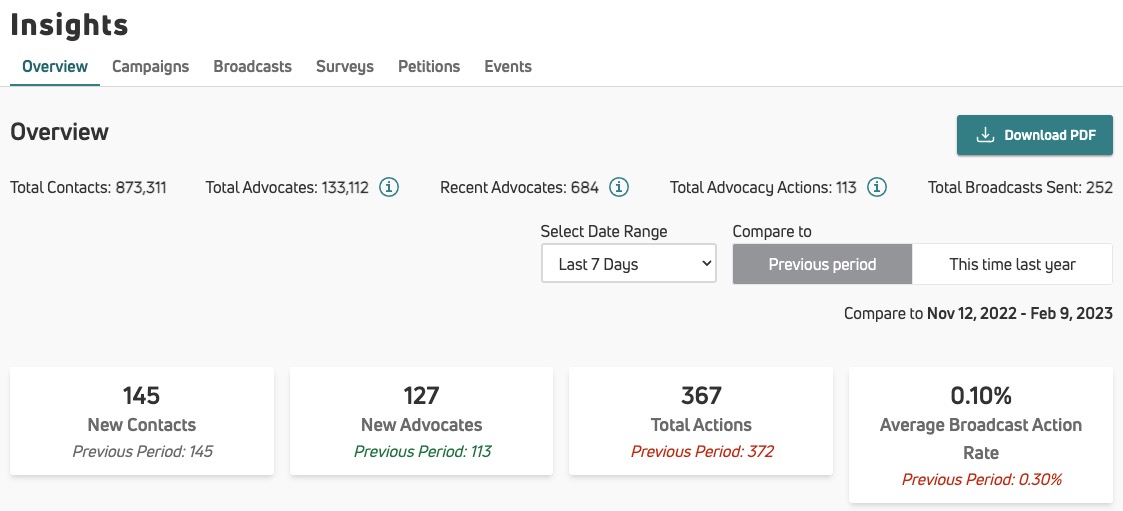Open the Surveys tab
This screenshot has height=511, width=1123.
pos(345,67)
